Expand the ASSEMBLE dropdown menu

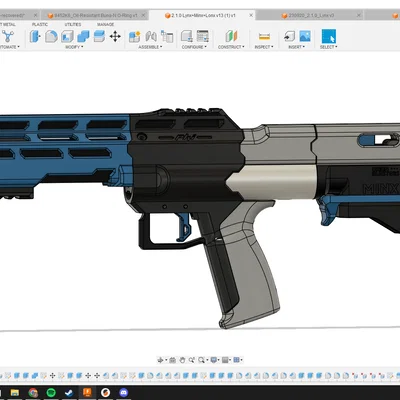point(150,47)
